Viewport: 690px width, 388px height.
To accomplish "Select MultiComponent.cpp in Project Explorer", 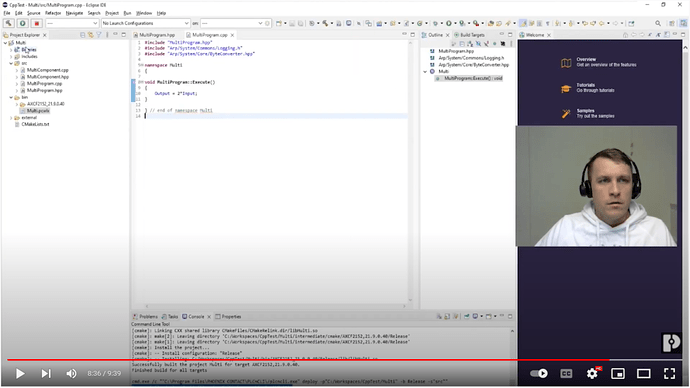I will (x=48, y=70).
